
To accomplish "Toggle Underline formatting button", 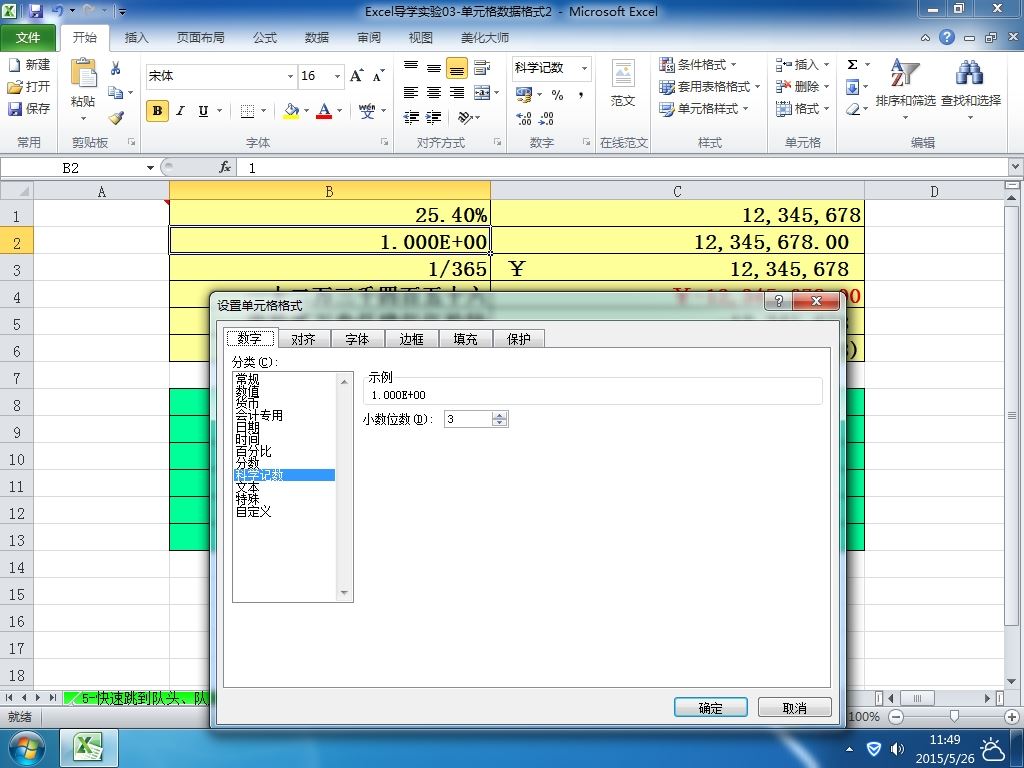I will tap(203, 111).
